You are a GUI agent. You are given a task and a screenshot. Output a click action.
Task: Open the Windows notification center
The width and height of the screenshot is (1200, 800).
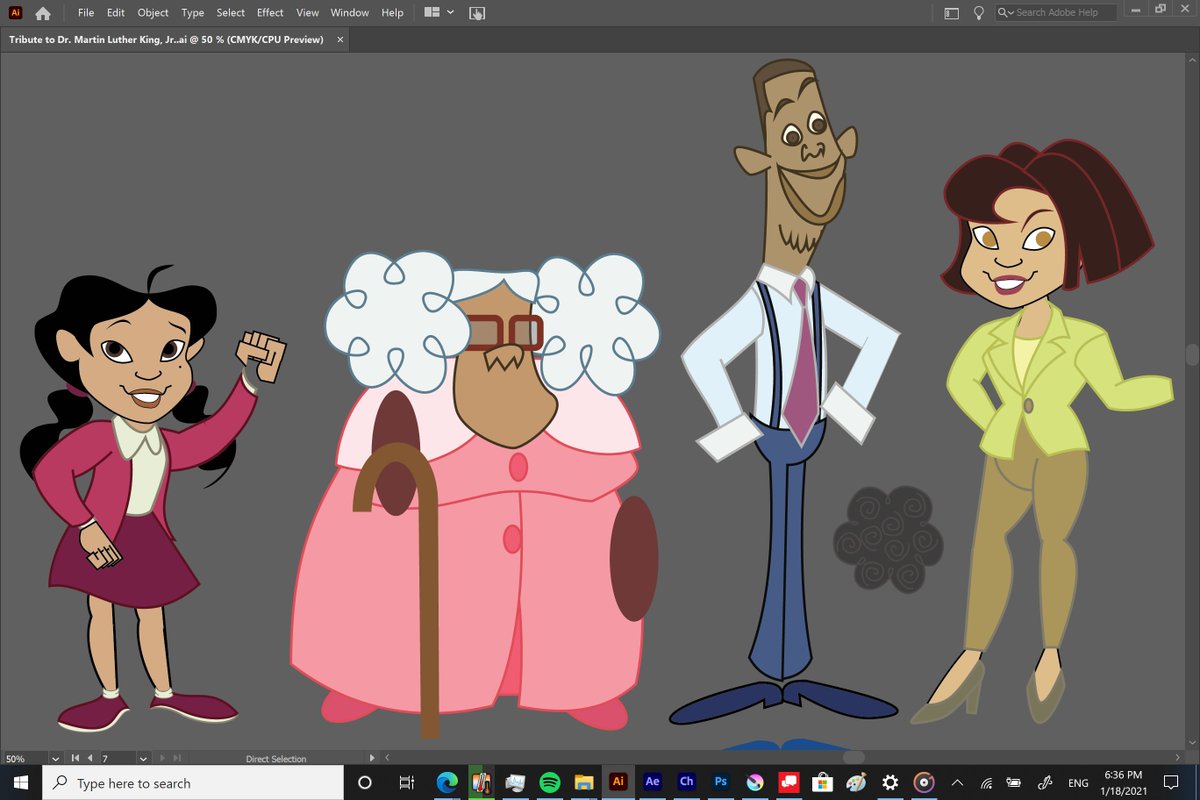pyautogui.click(x=1171, y=783)
